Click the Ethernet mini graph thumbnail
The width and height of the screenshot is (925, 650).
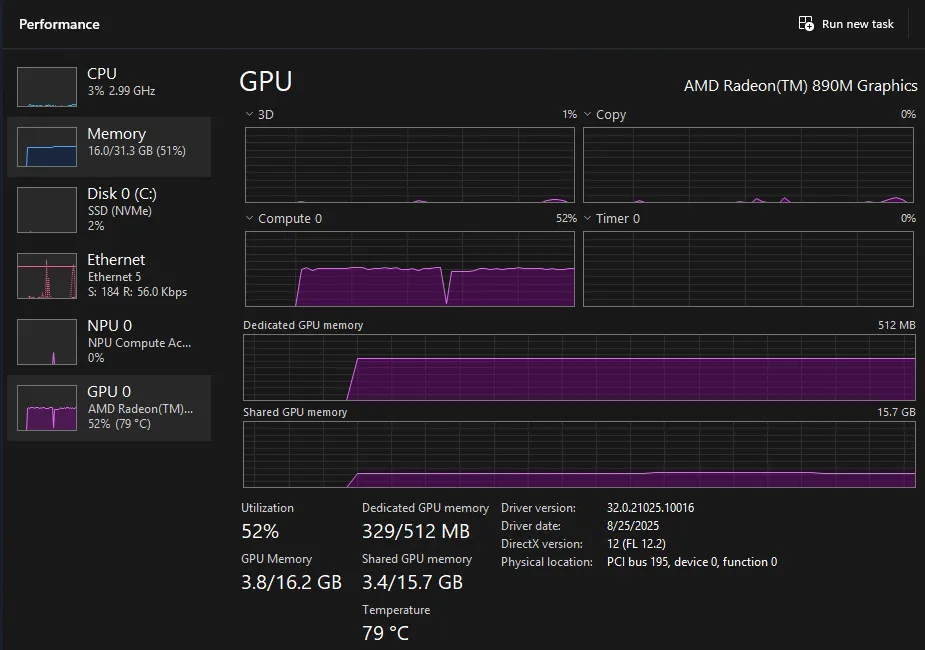[x=47, y=276]
